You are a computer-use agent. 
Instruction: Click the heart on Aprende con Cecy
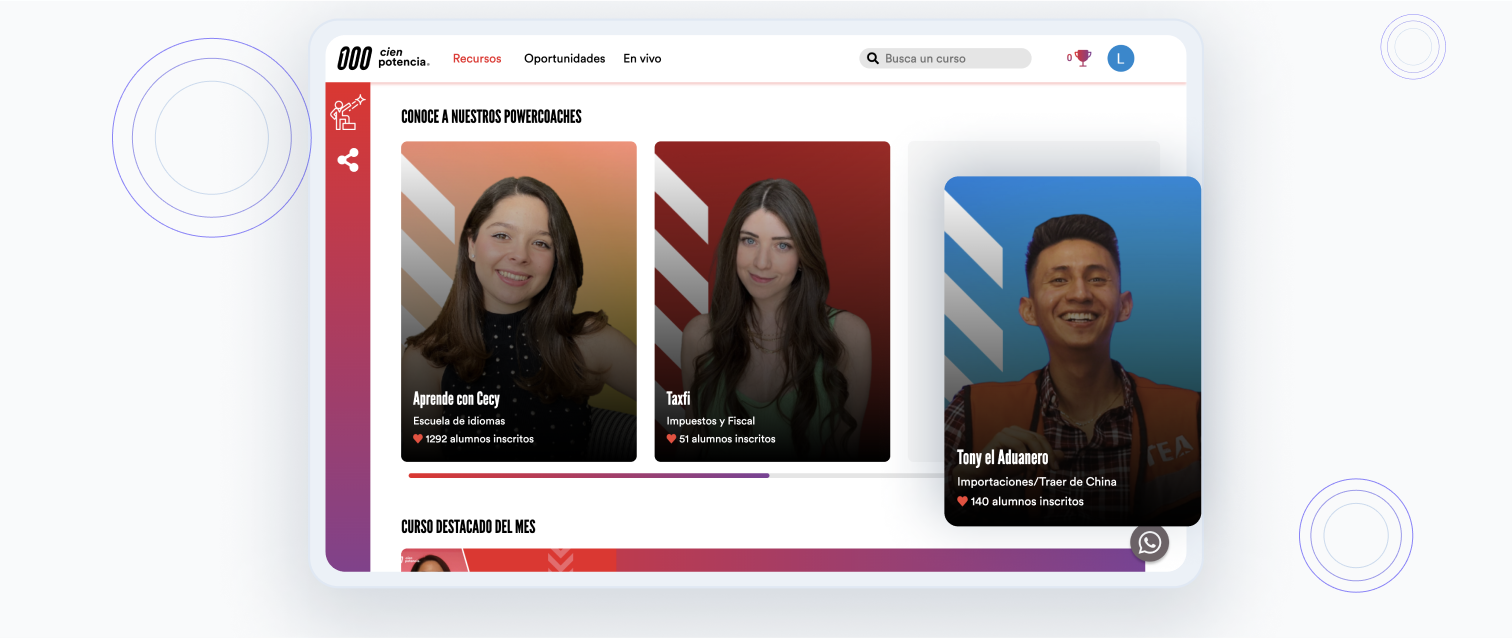coord(418,439)
